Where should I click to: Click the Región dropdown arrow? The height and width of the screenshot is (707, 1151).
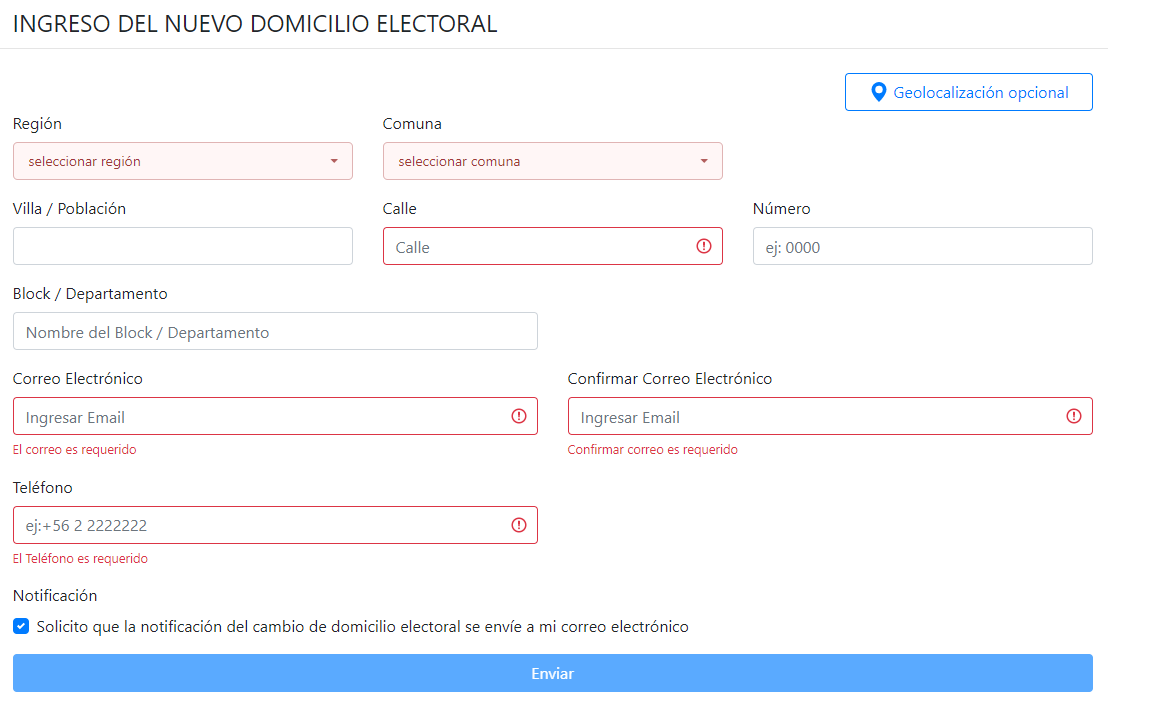click(x=334, y=161)
